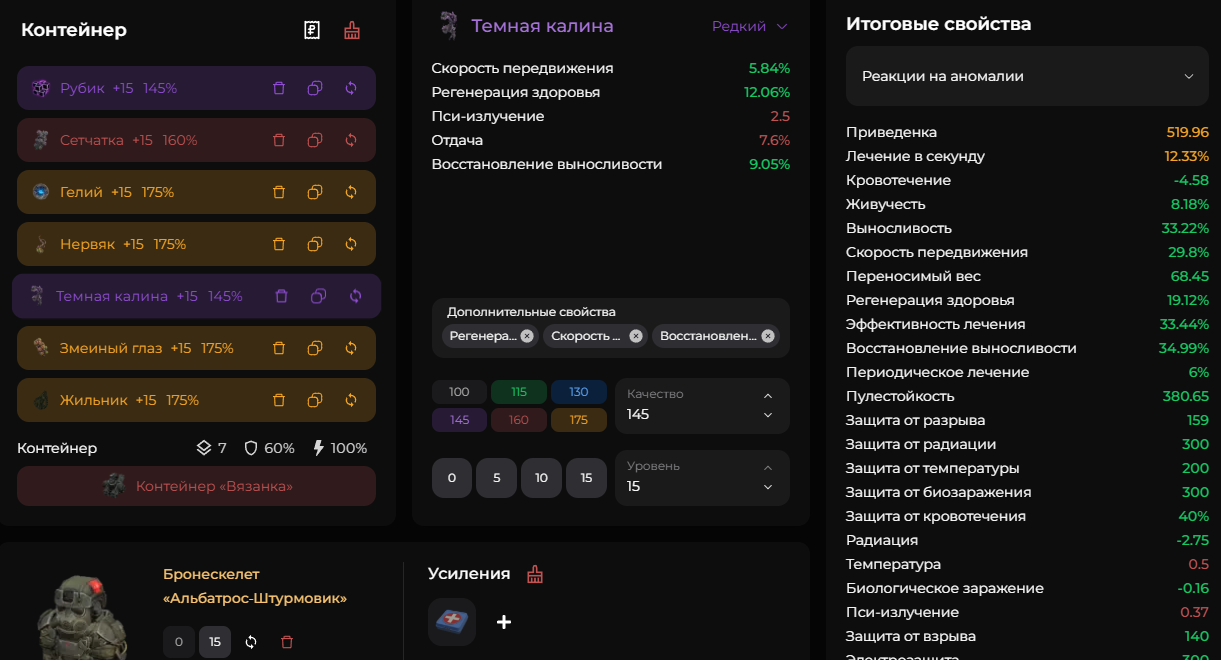Delete the Жильник artifact
The width and height of the screenshot is (1221, 660).
tap(279, 400)
